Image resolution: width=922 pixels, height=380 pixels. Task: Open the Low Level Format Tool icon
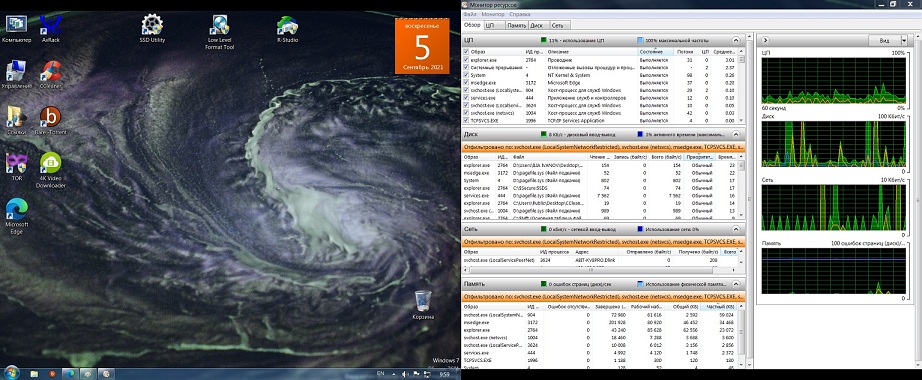[x=219, y=32]
